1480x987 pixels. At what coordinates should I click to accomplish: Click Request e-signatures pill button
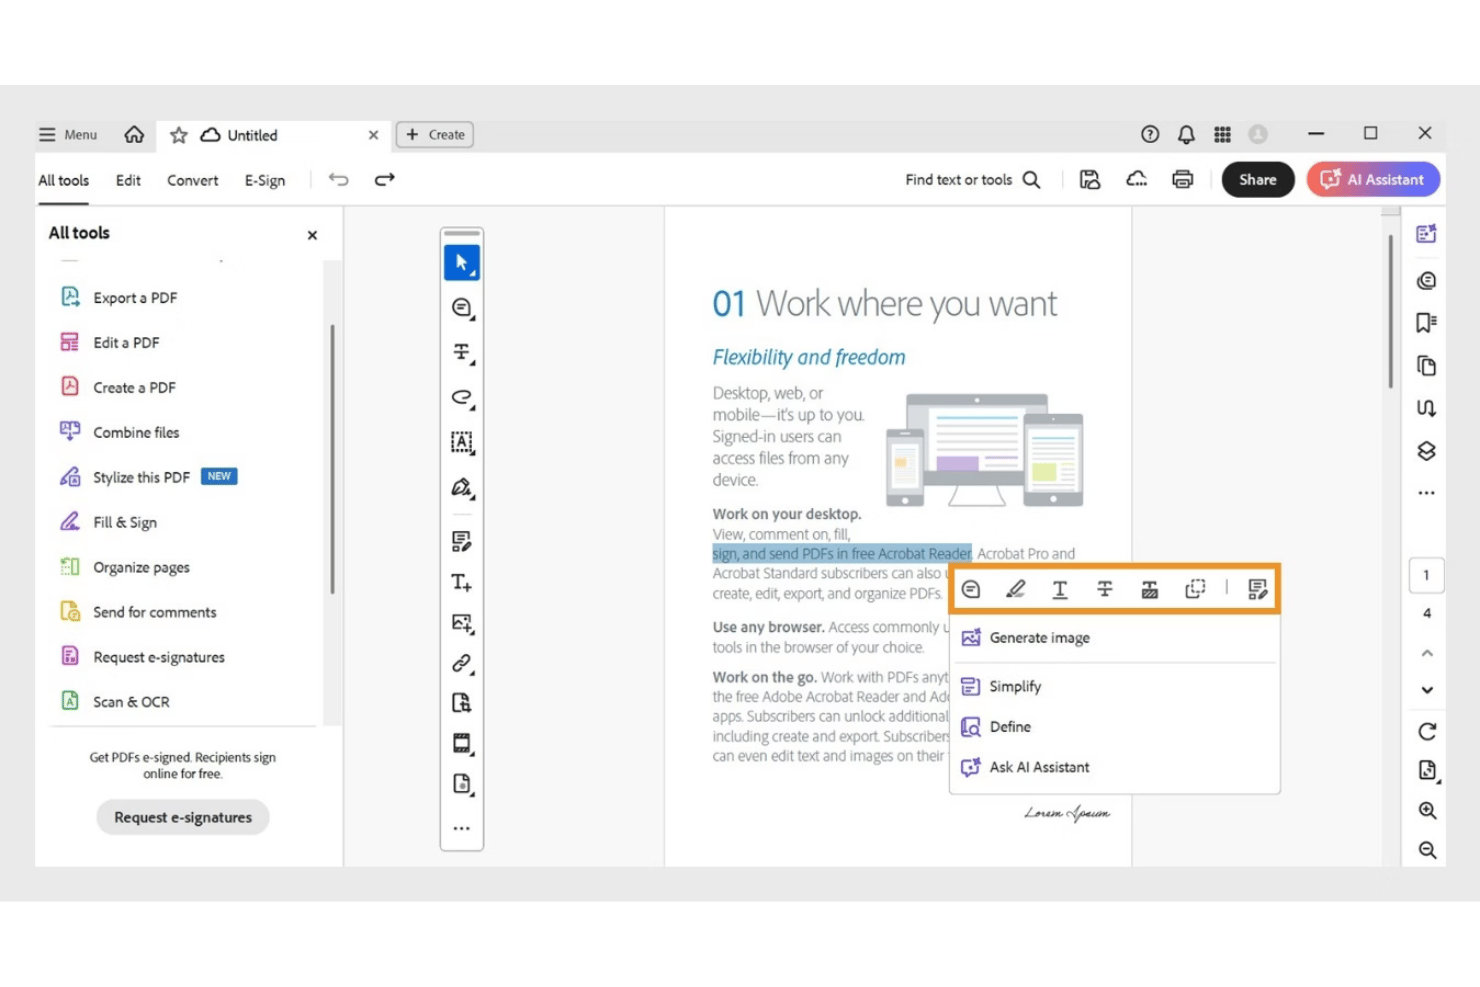(183, 817)
